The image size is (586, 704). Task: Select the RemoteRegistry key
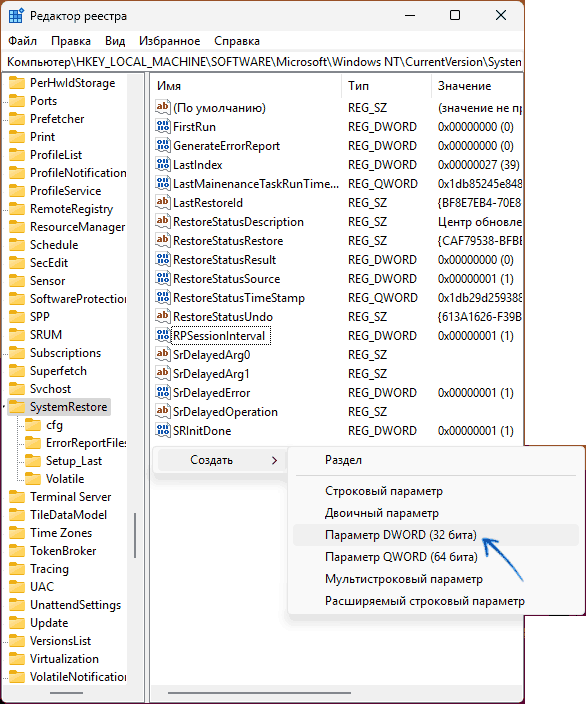coord(71,209)
